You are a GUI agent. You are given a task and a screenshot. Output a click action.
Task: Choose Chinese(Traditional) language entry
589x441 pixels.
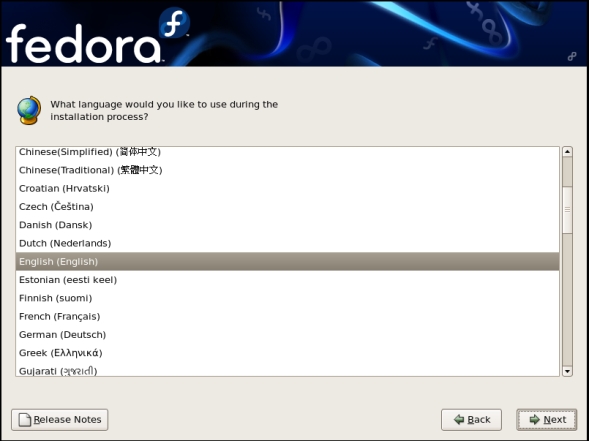(x=287, y=170)
